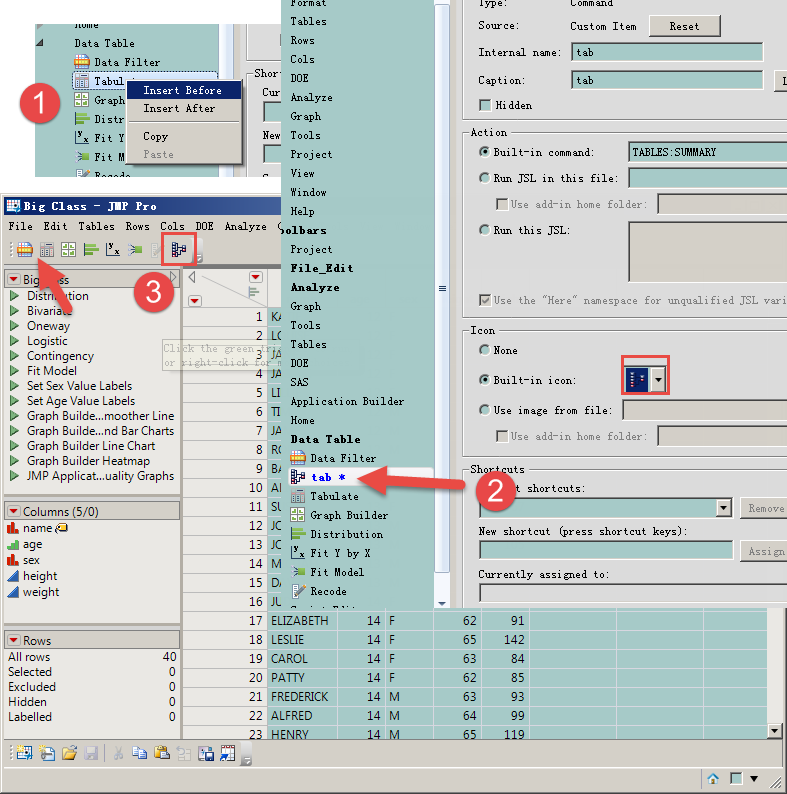Expand the bottom toolbar overflow handle
This screenshot has height=794, width=787.
point(246,755)
